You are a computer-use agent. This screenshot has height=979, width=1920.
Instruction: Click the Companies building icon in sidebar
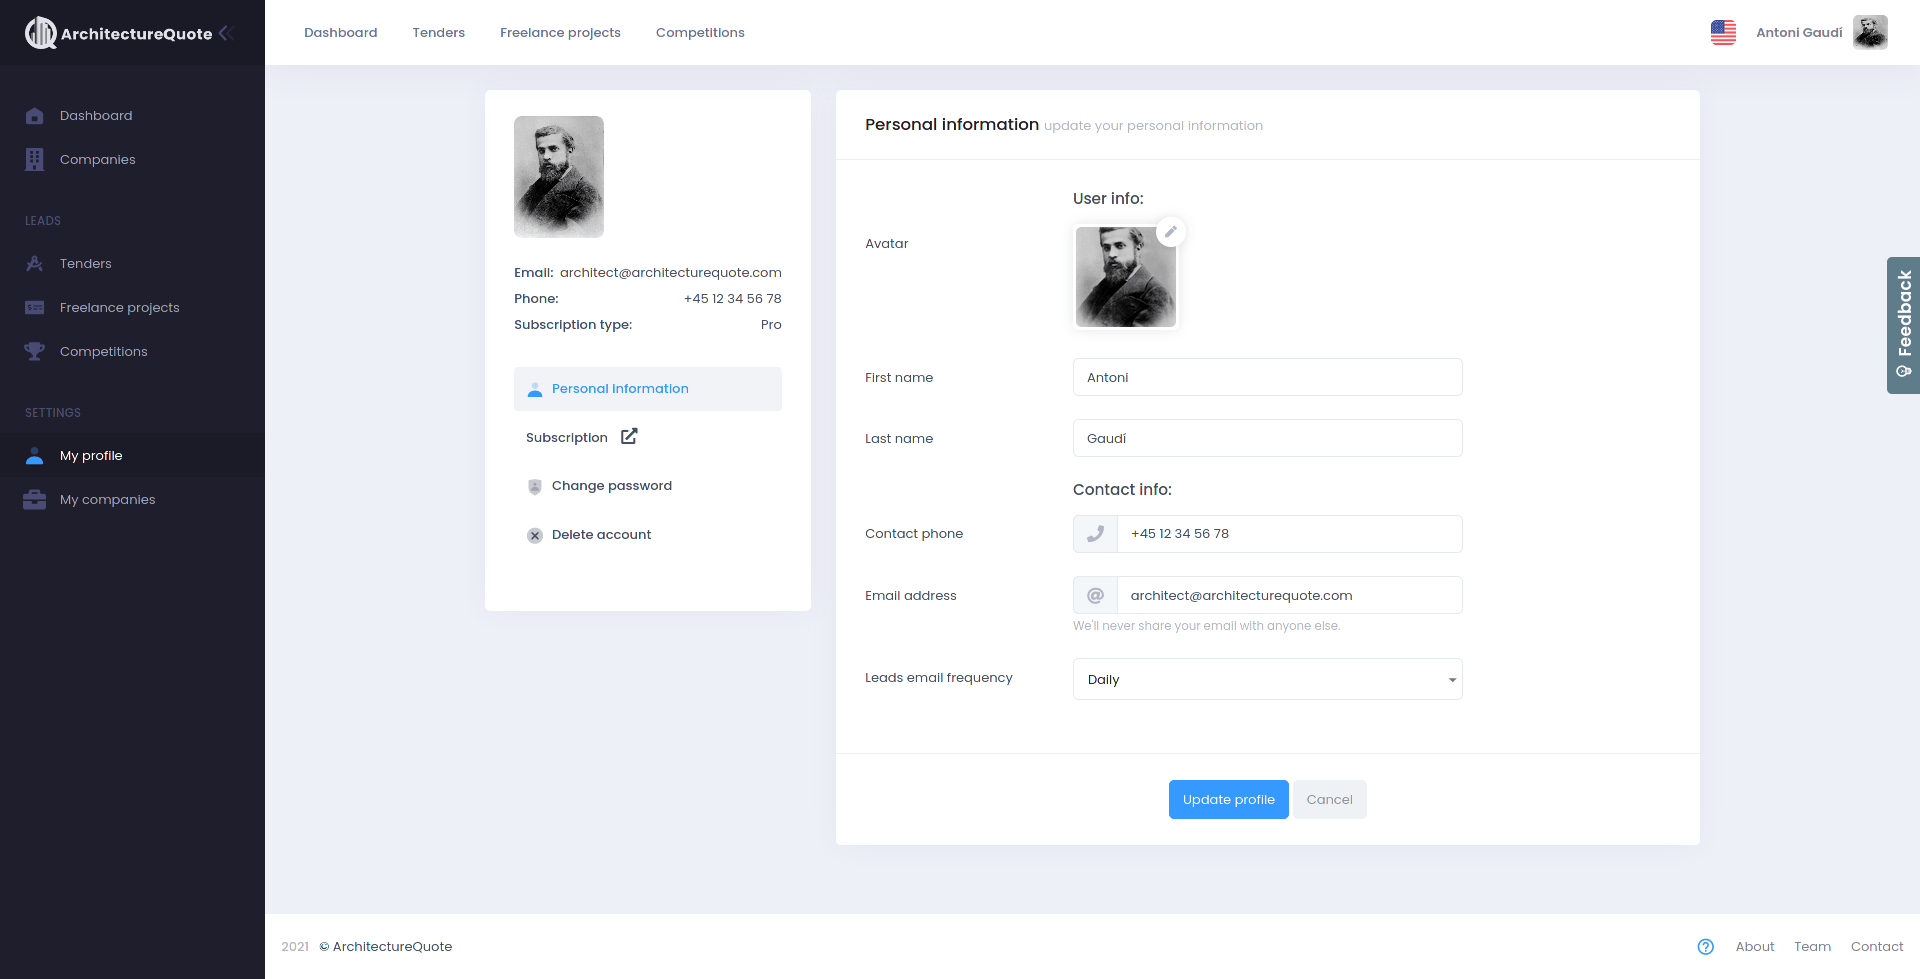(x=35, y=160)
